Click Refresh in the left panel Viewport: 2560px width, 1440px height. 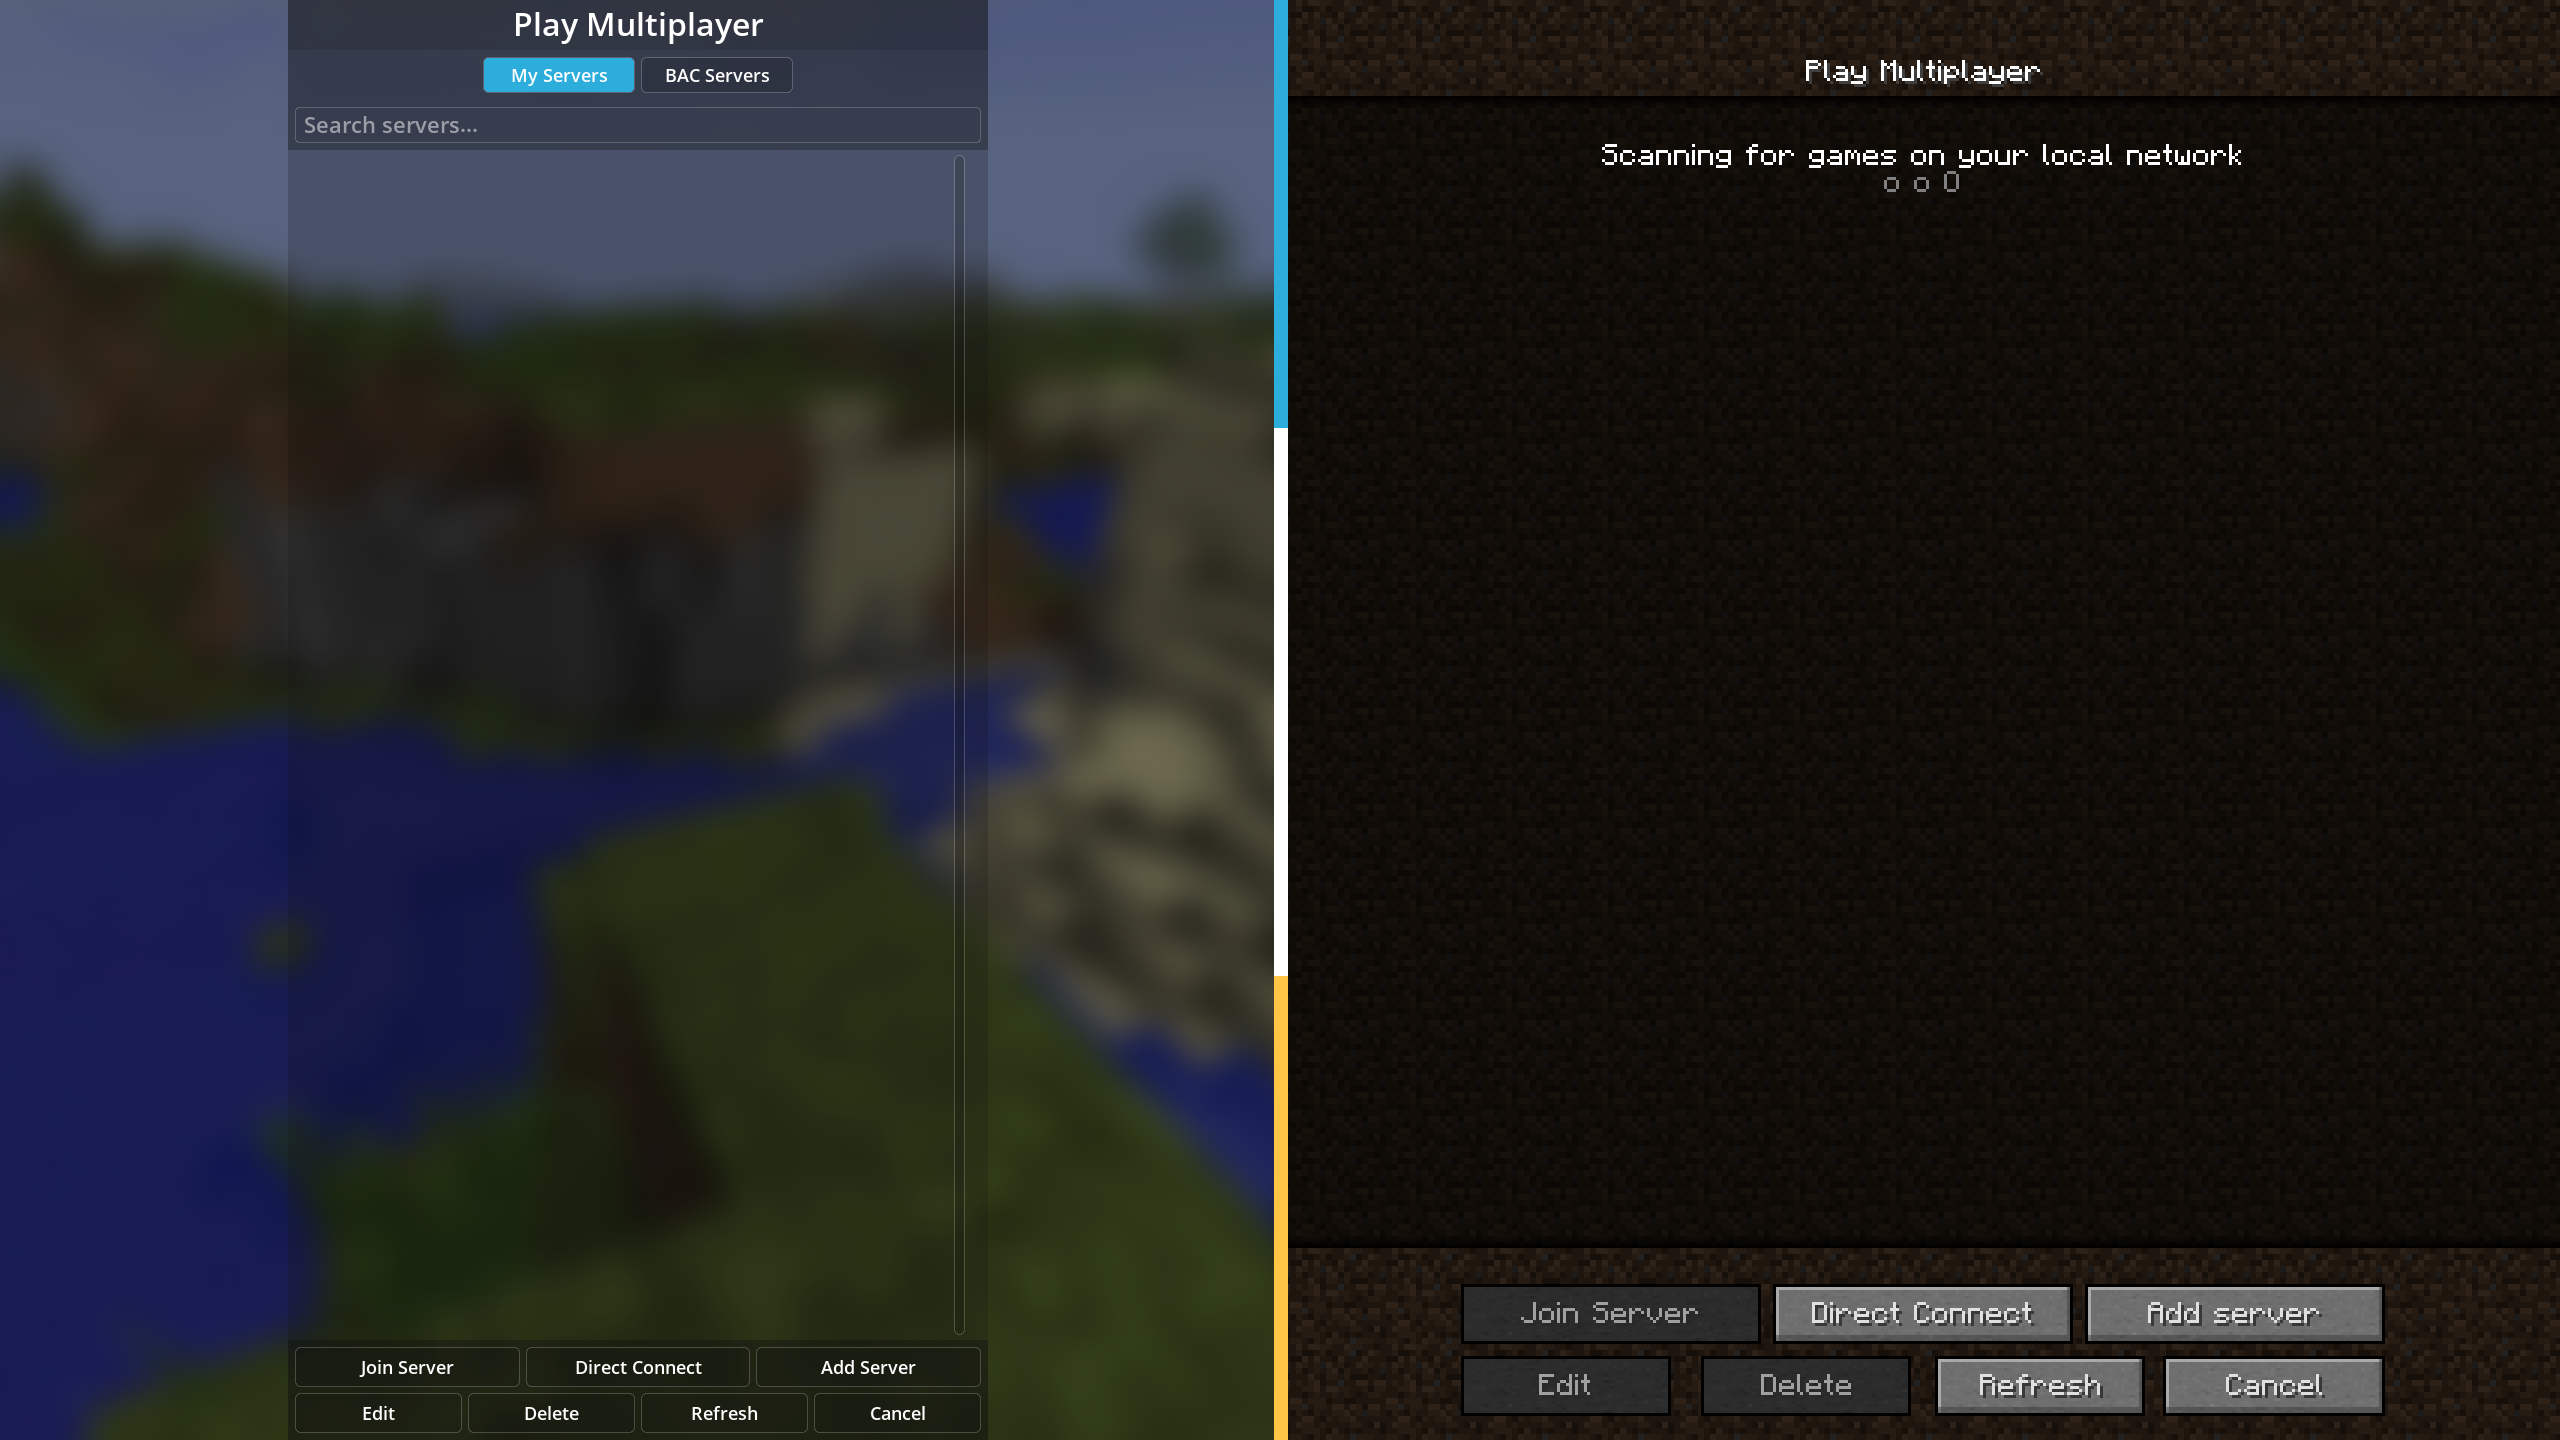tap(724, 1412)
